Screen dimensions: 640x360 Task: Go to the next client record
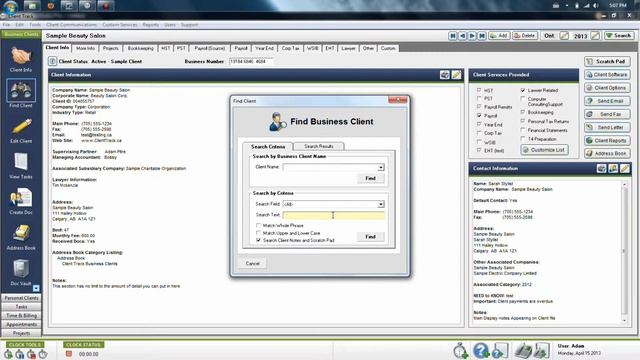(x=472, y=36)
